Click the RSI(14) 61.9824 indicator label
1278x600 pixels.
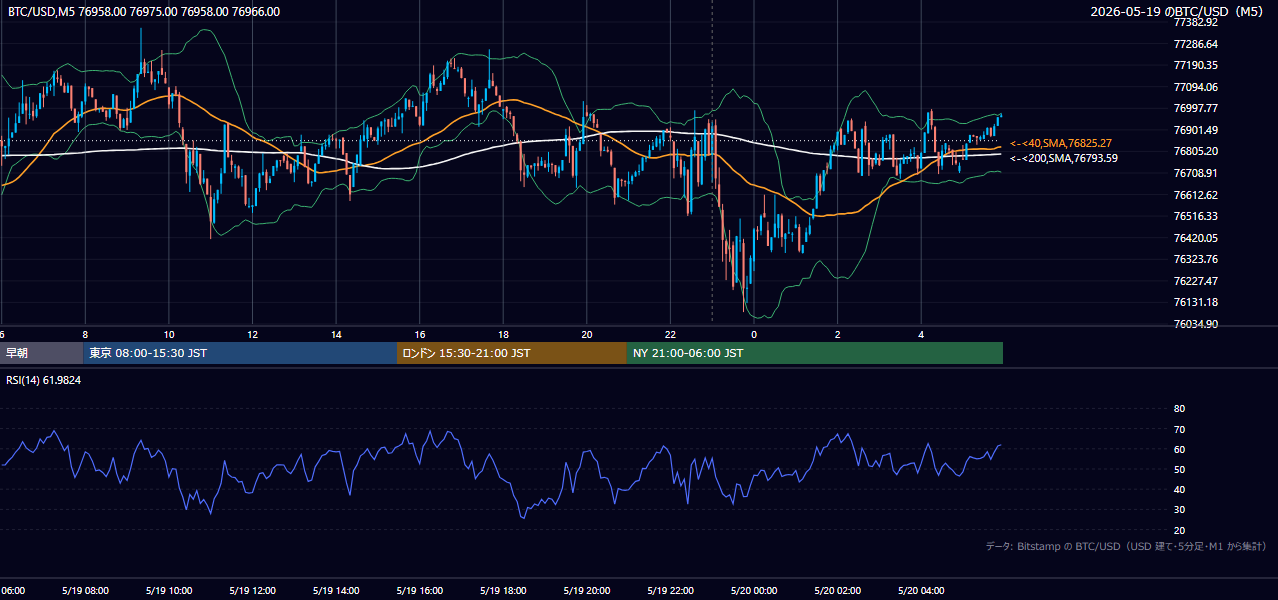(44, 380)
